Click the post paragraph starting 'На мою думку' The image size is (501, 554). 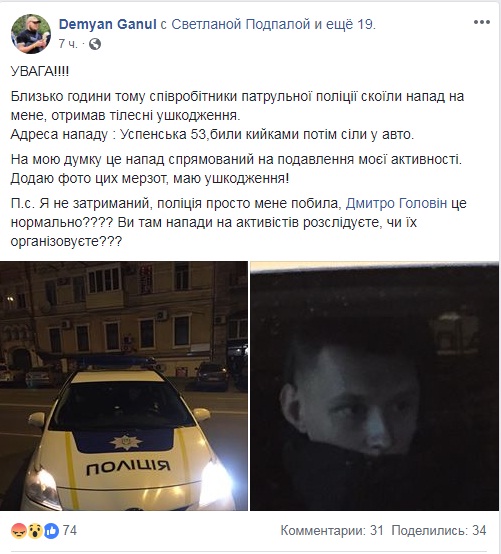[x=236, y=169]
